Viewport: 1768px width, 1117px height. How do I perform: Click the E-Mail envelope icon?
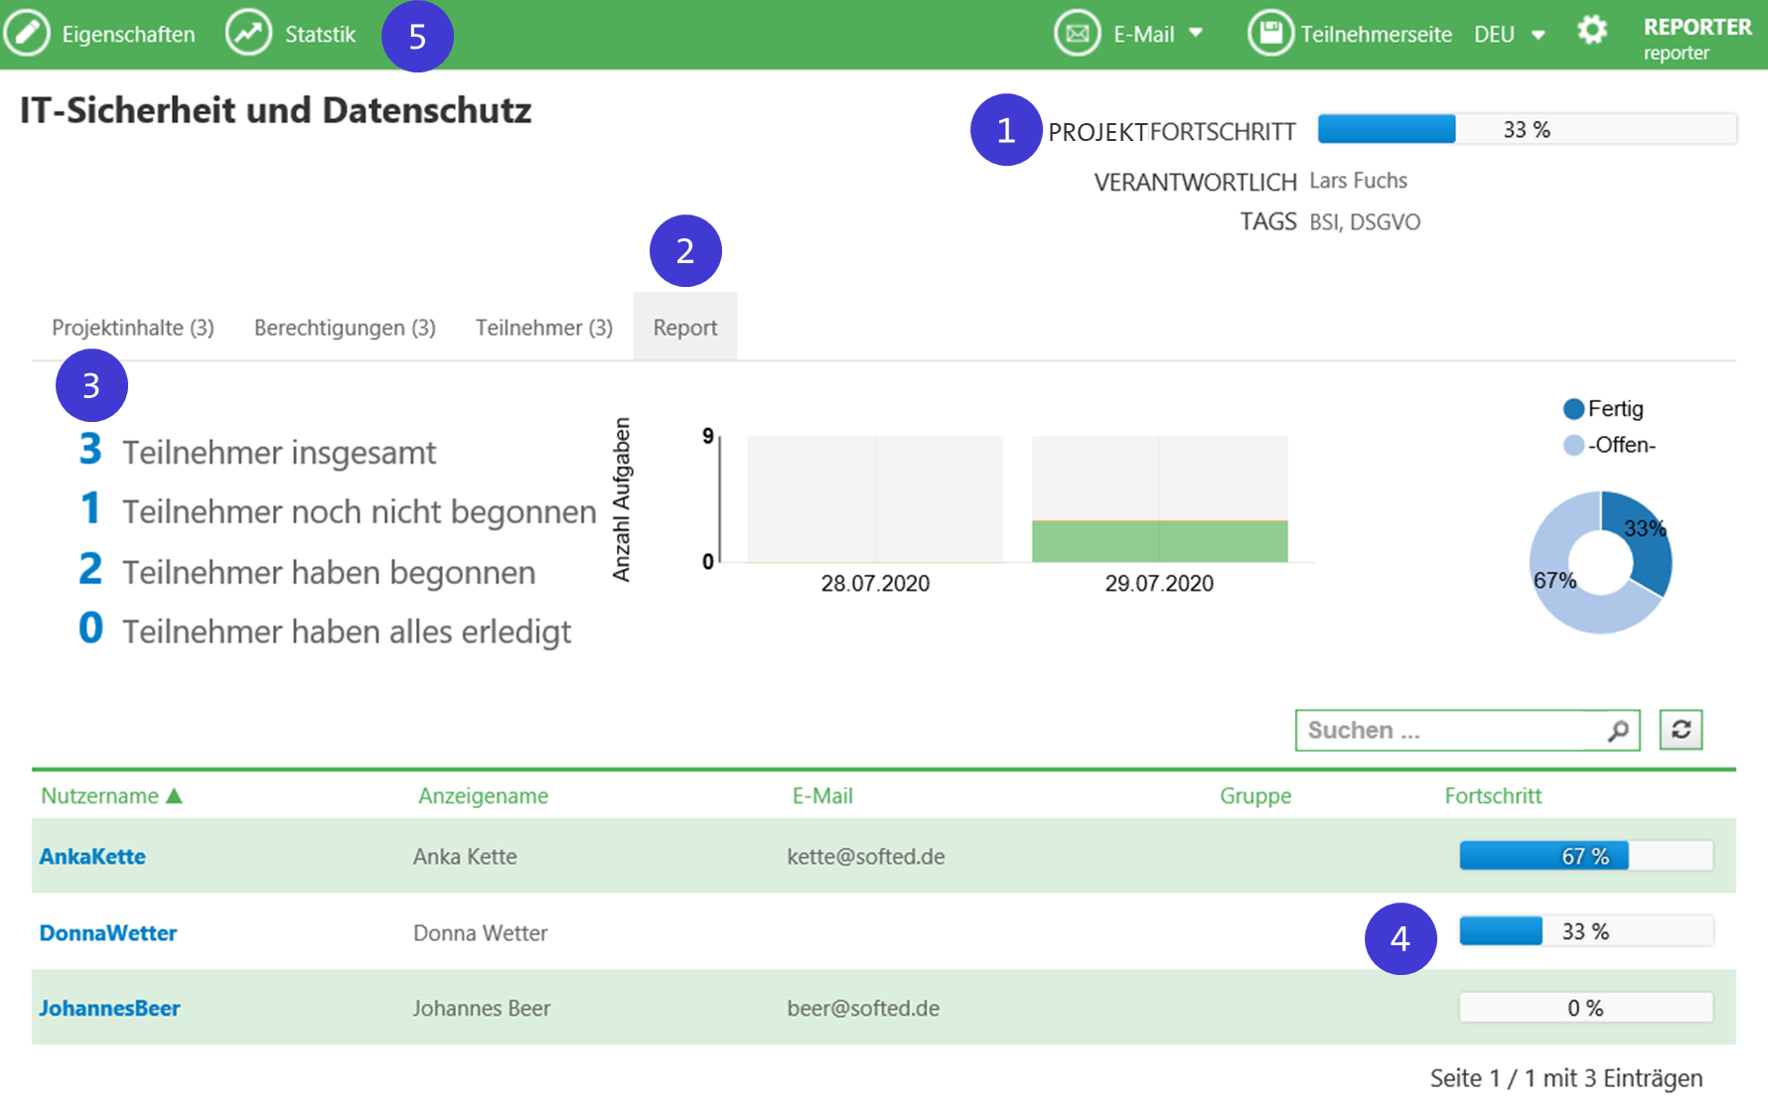point(1077,33)
